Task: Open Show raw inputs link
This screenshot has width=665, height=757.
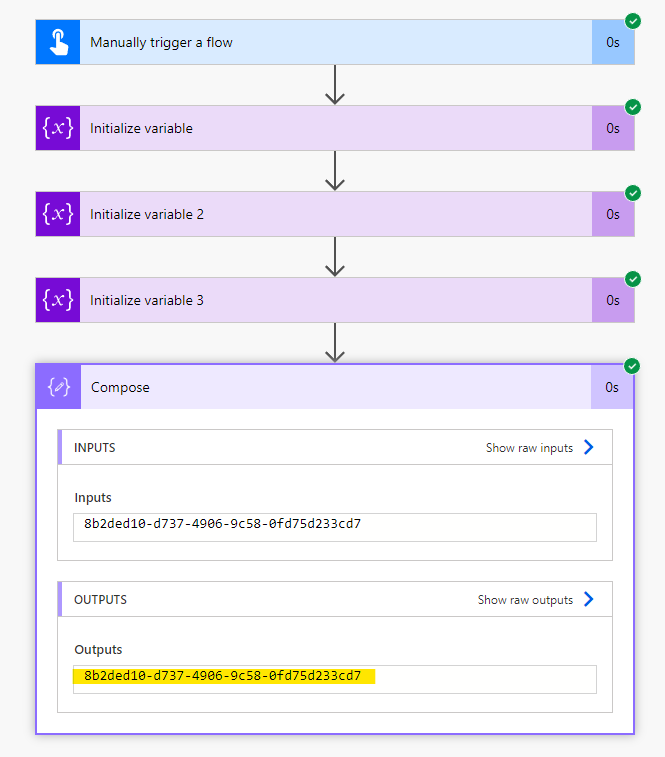Action: point(529,448)
